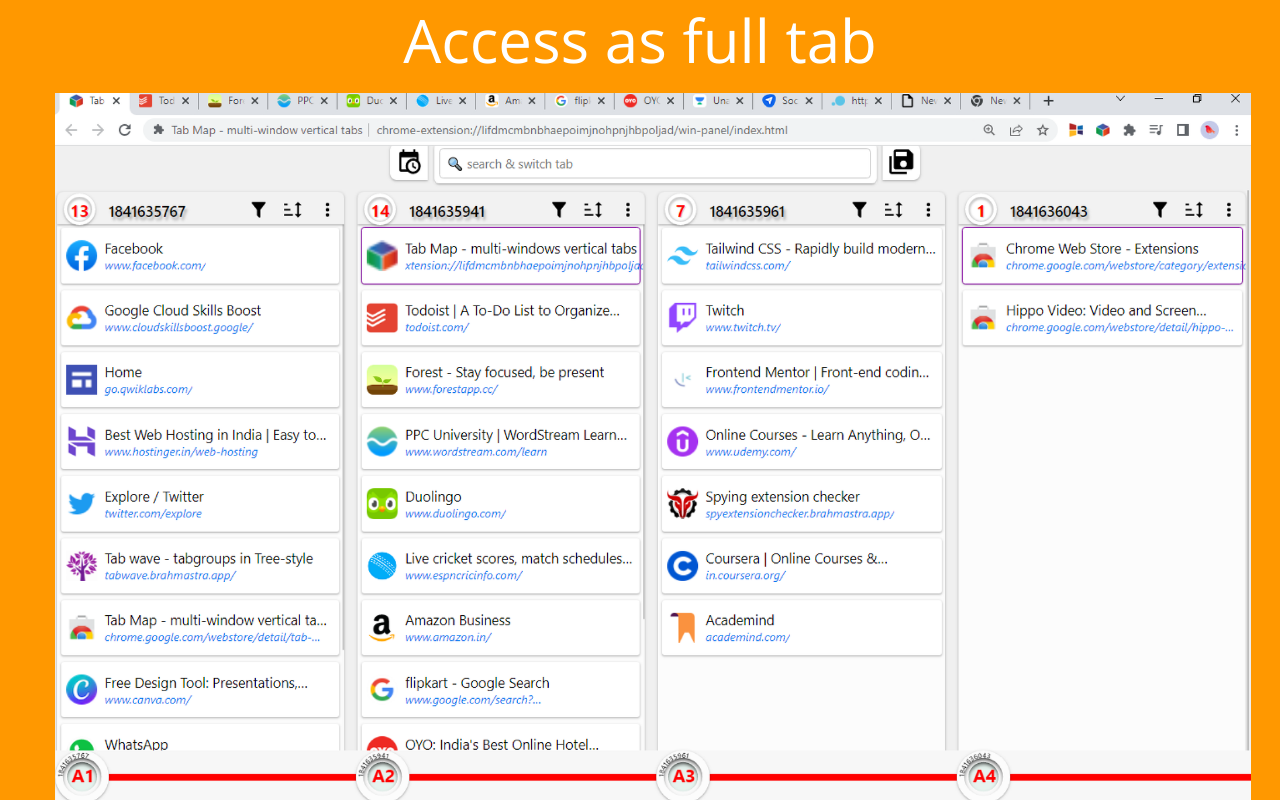Filter tabs in window 1841635961
1280x800 pixels.
click(859, 210)
